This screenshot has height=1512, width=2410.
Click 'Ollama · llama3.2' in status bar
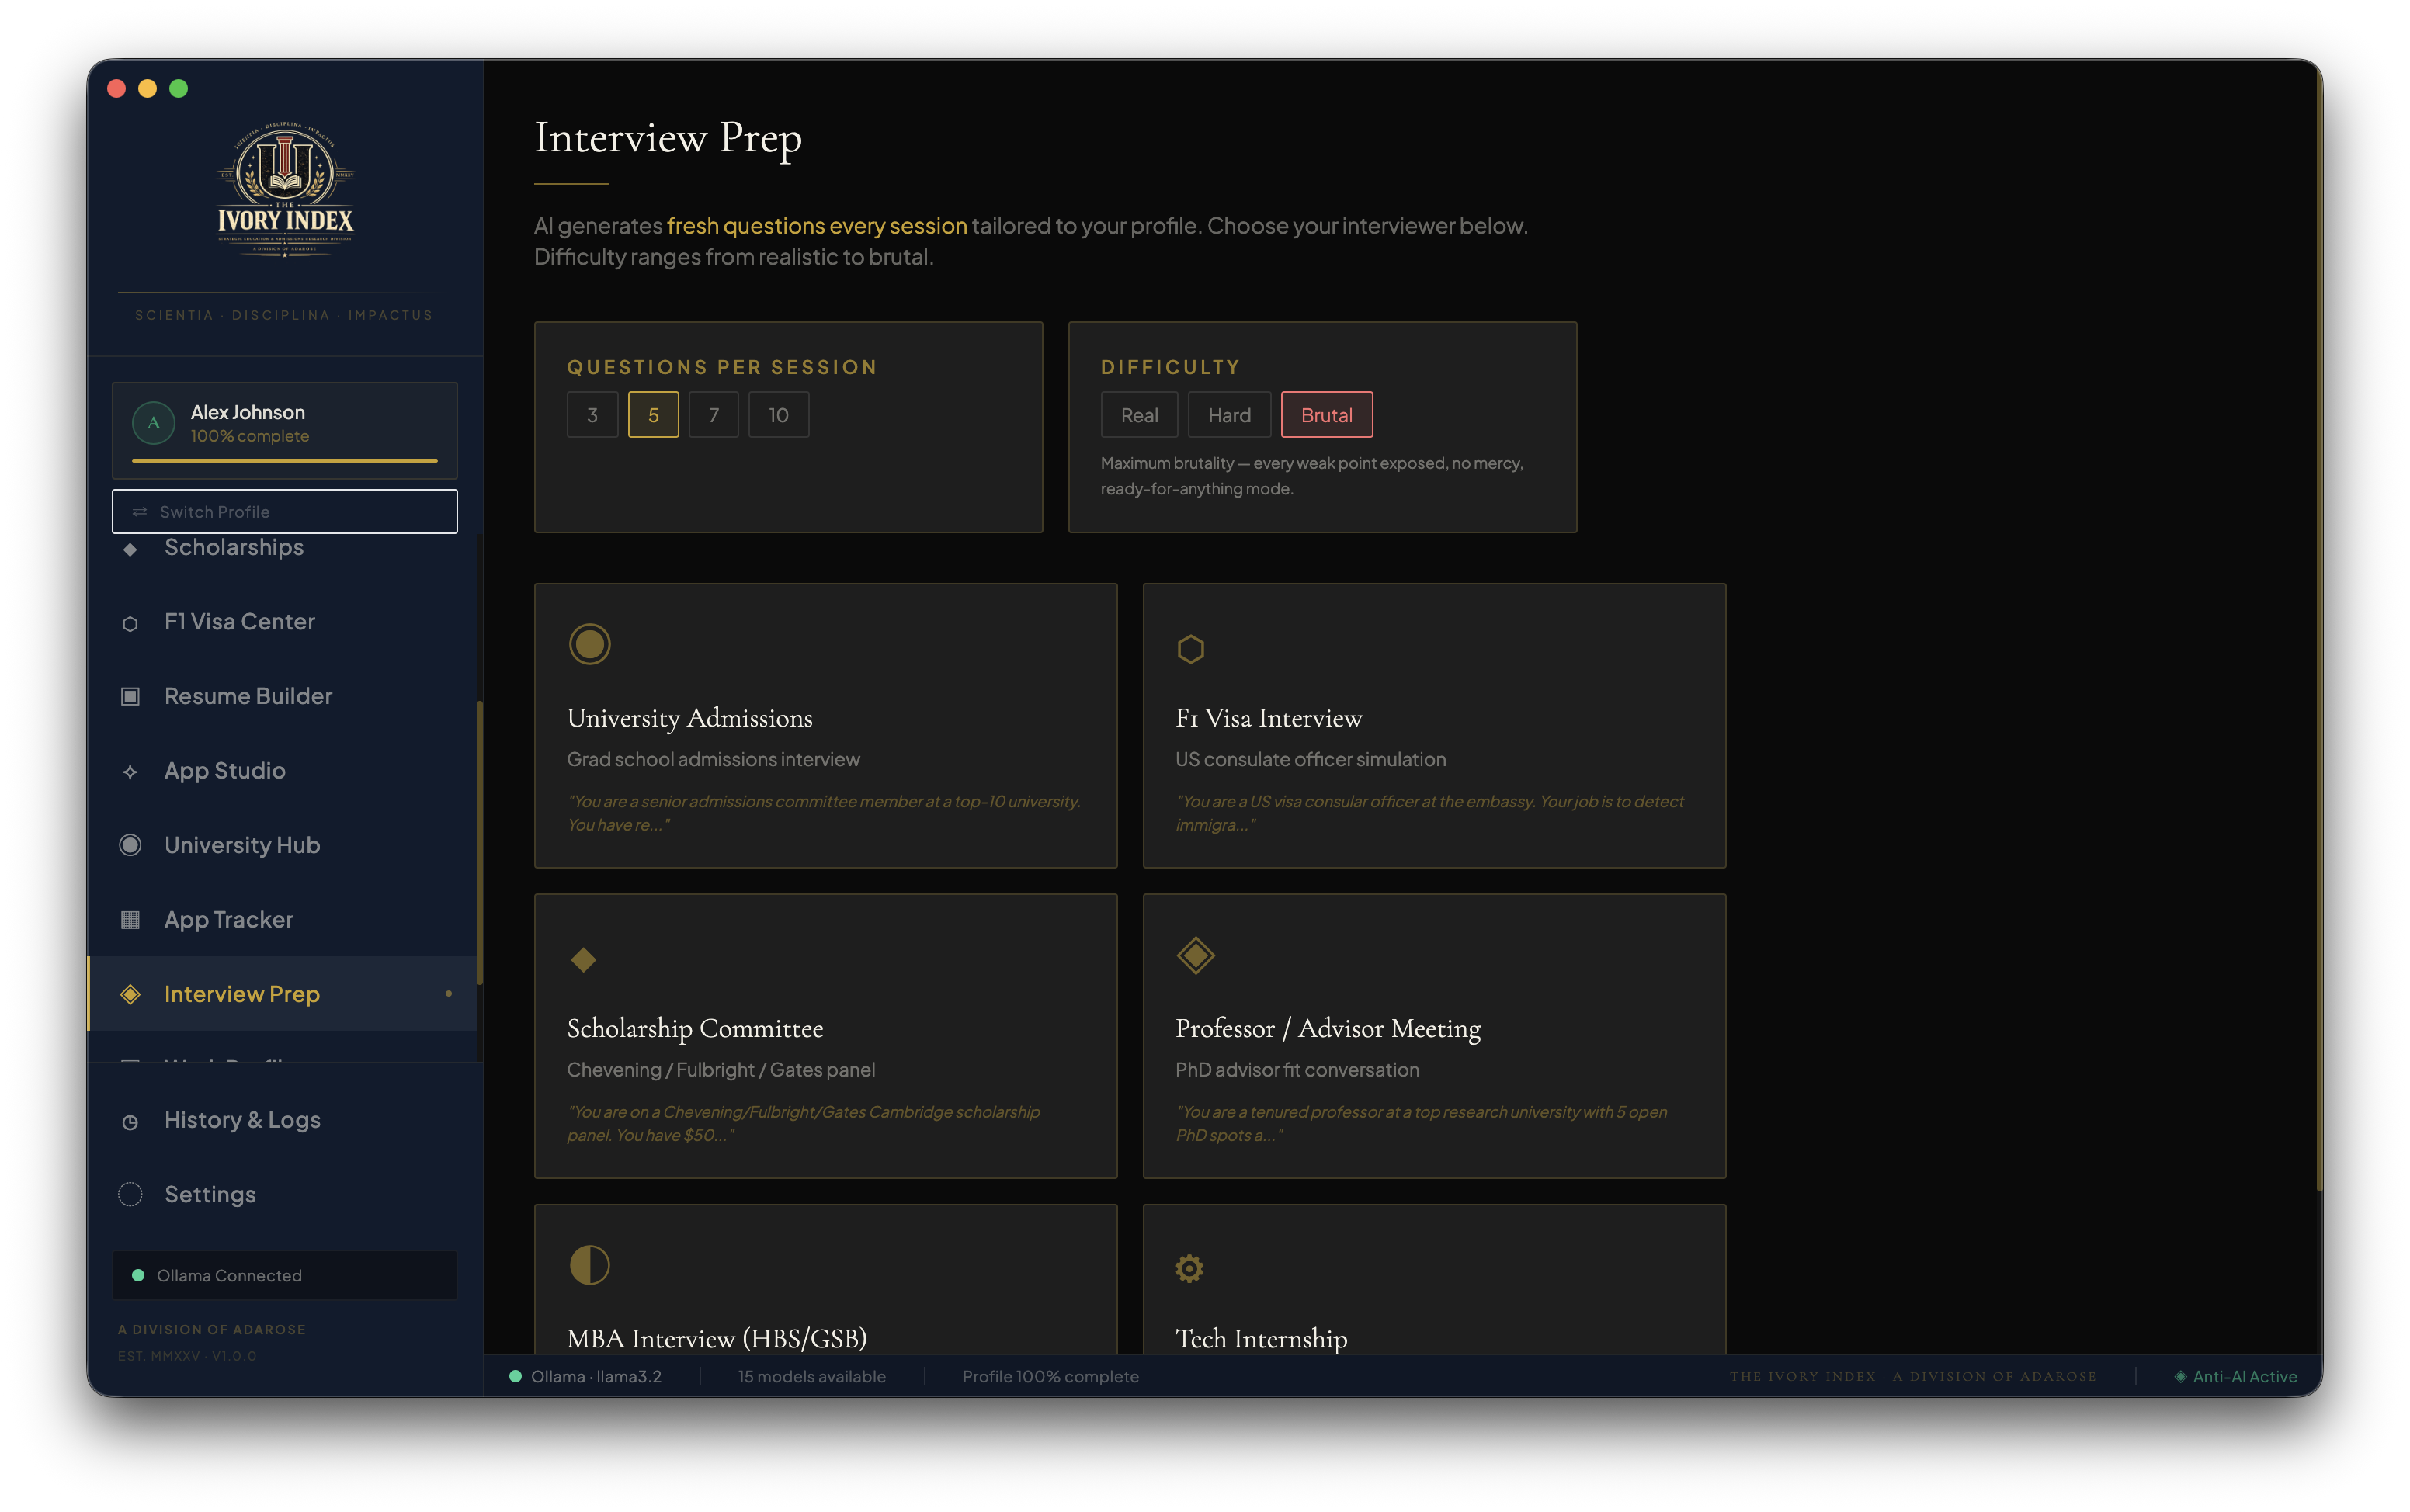coord(596,1376)
